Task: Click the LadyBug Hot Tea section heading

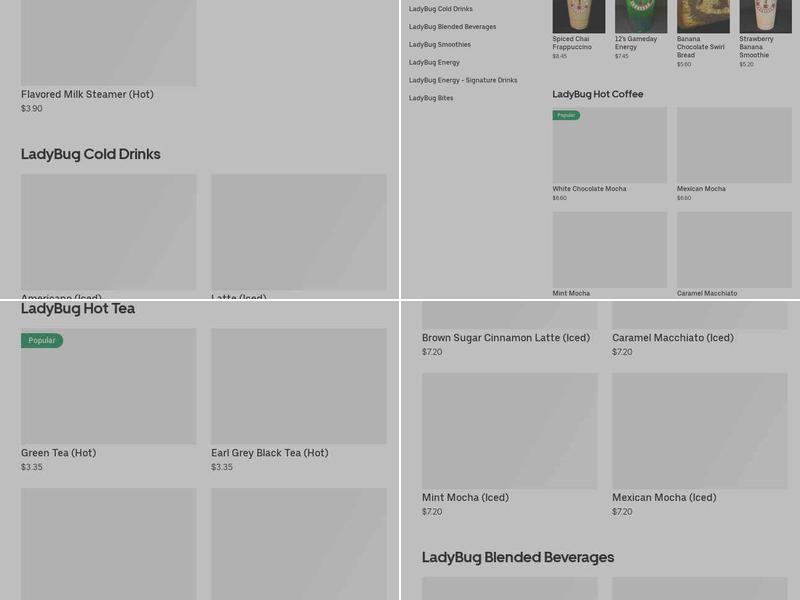Action: coord(78,308)
